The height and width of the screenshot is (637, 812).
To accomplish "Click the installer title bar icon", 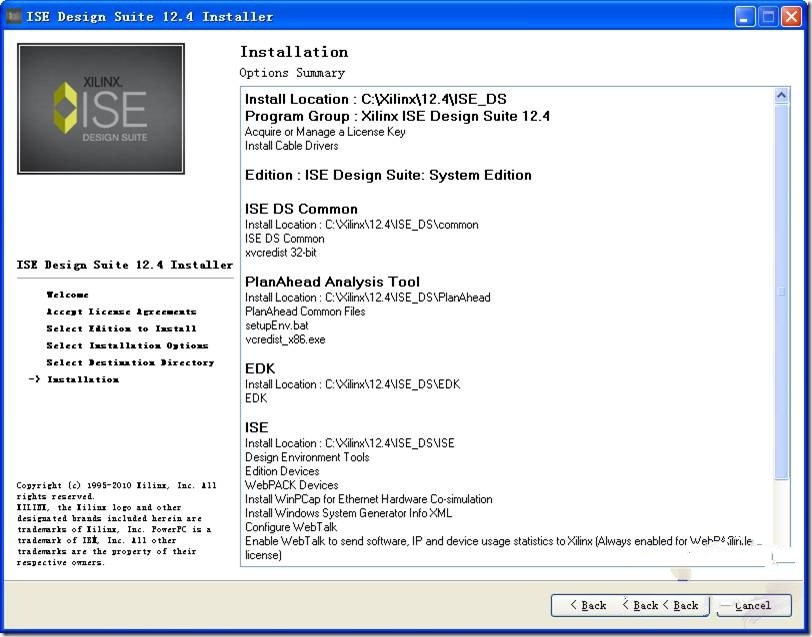I will pos(13,17).
